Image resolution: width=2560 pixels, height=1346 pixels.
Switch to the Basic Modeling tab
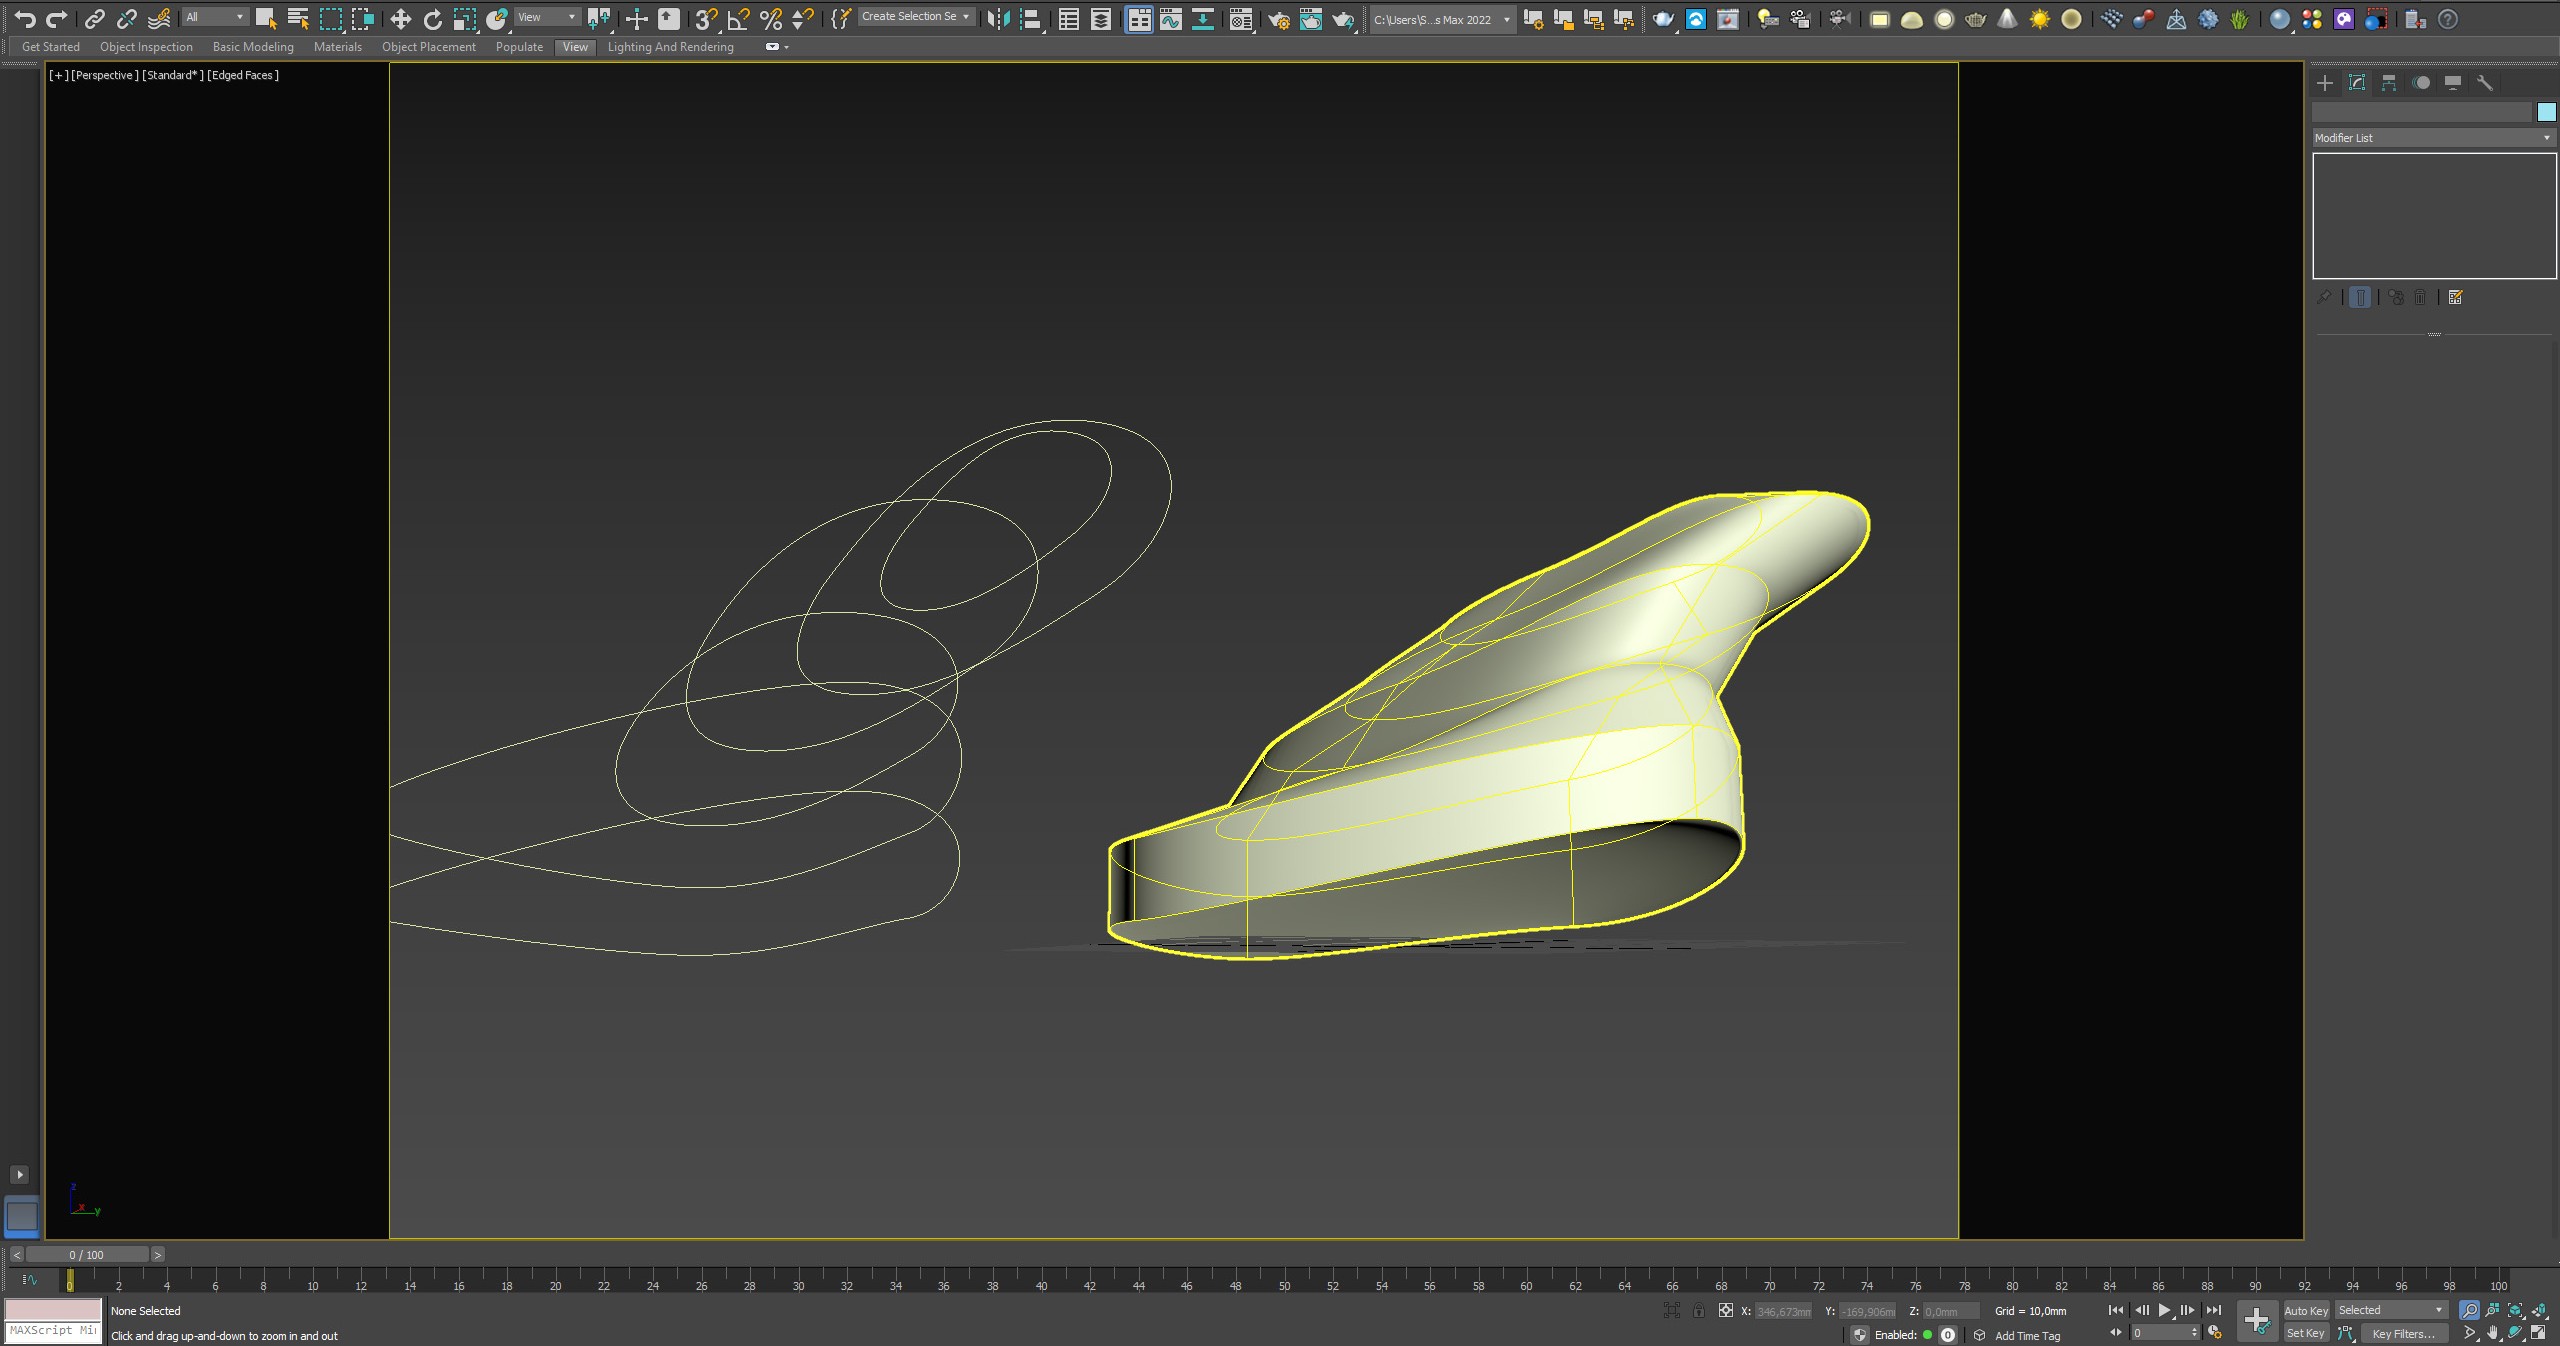[253, 47]
